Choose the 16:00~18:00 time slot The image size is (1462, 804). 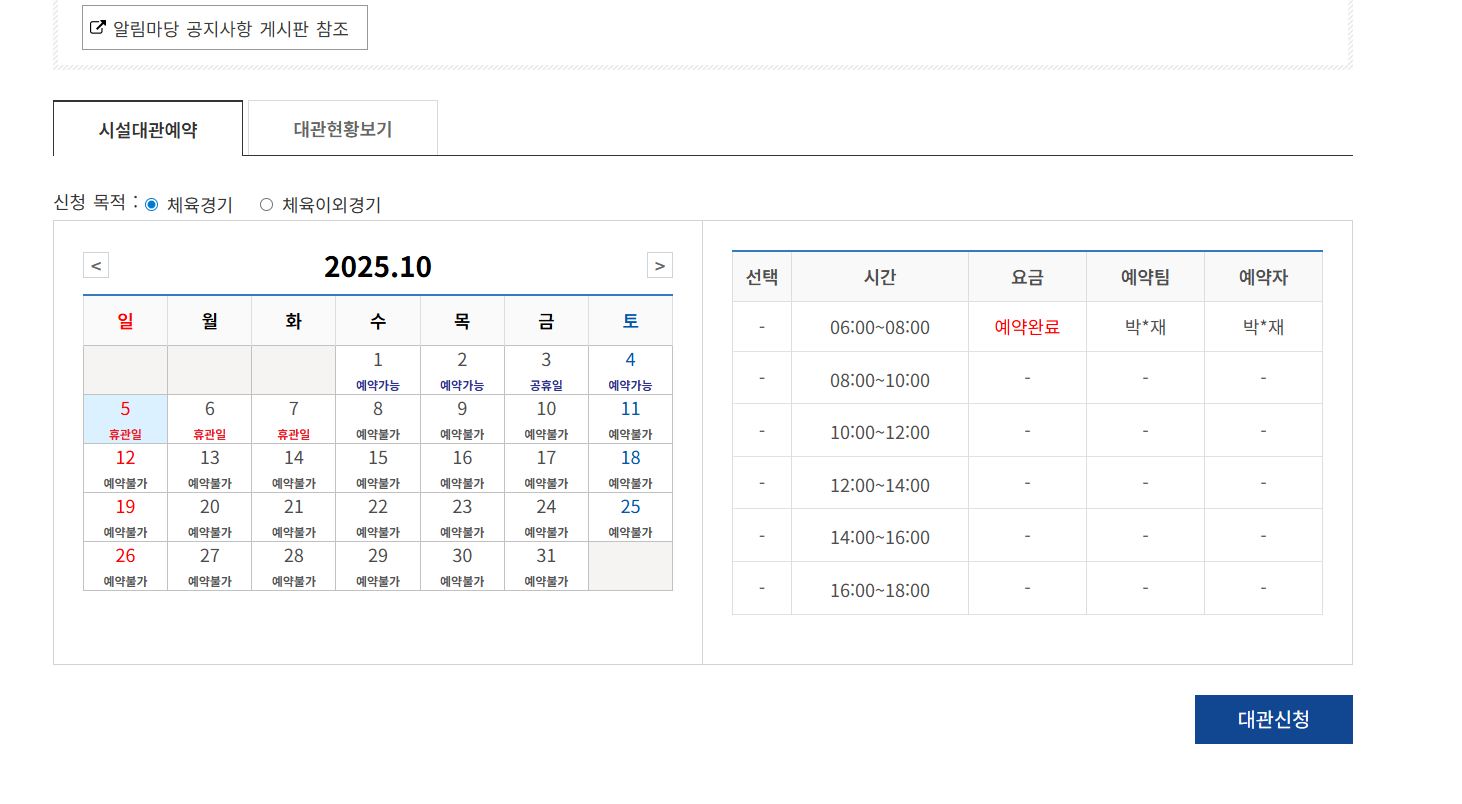tap(879, 590)
